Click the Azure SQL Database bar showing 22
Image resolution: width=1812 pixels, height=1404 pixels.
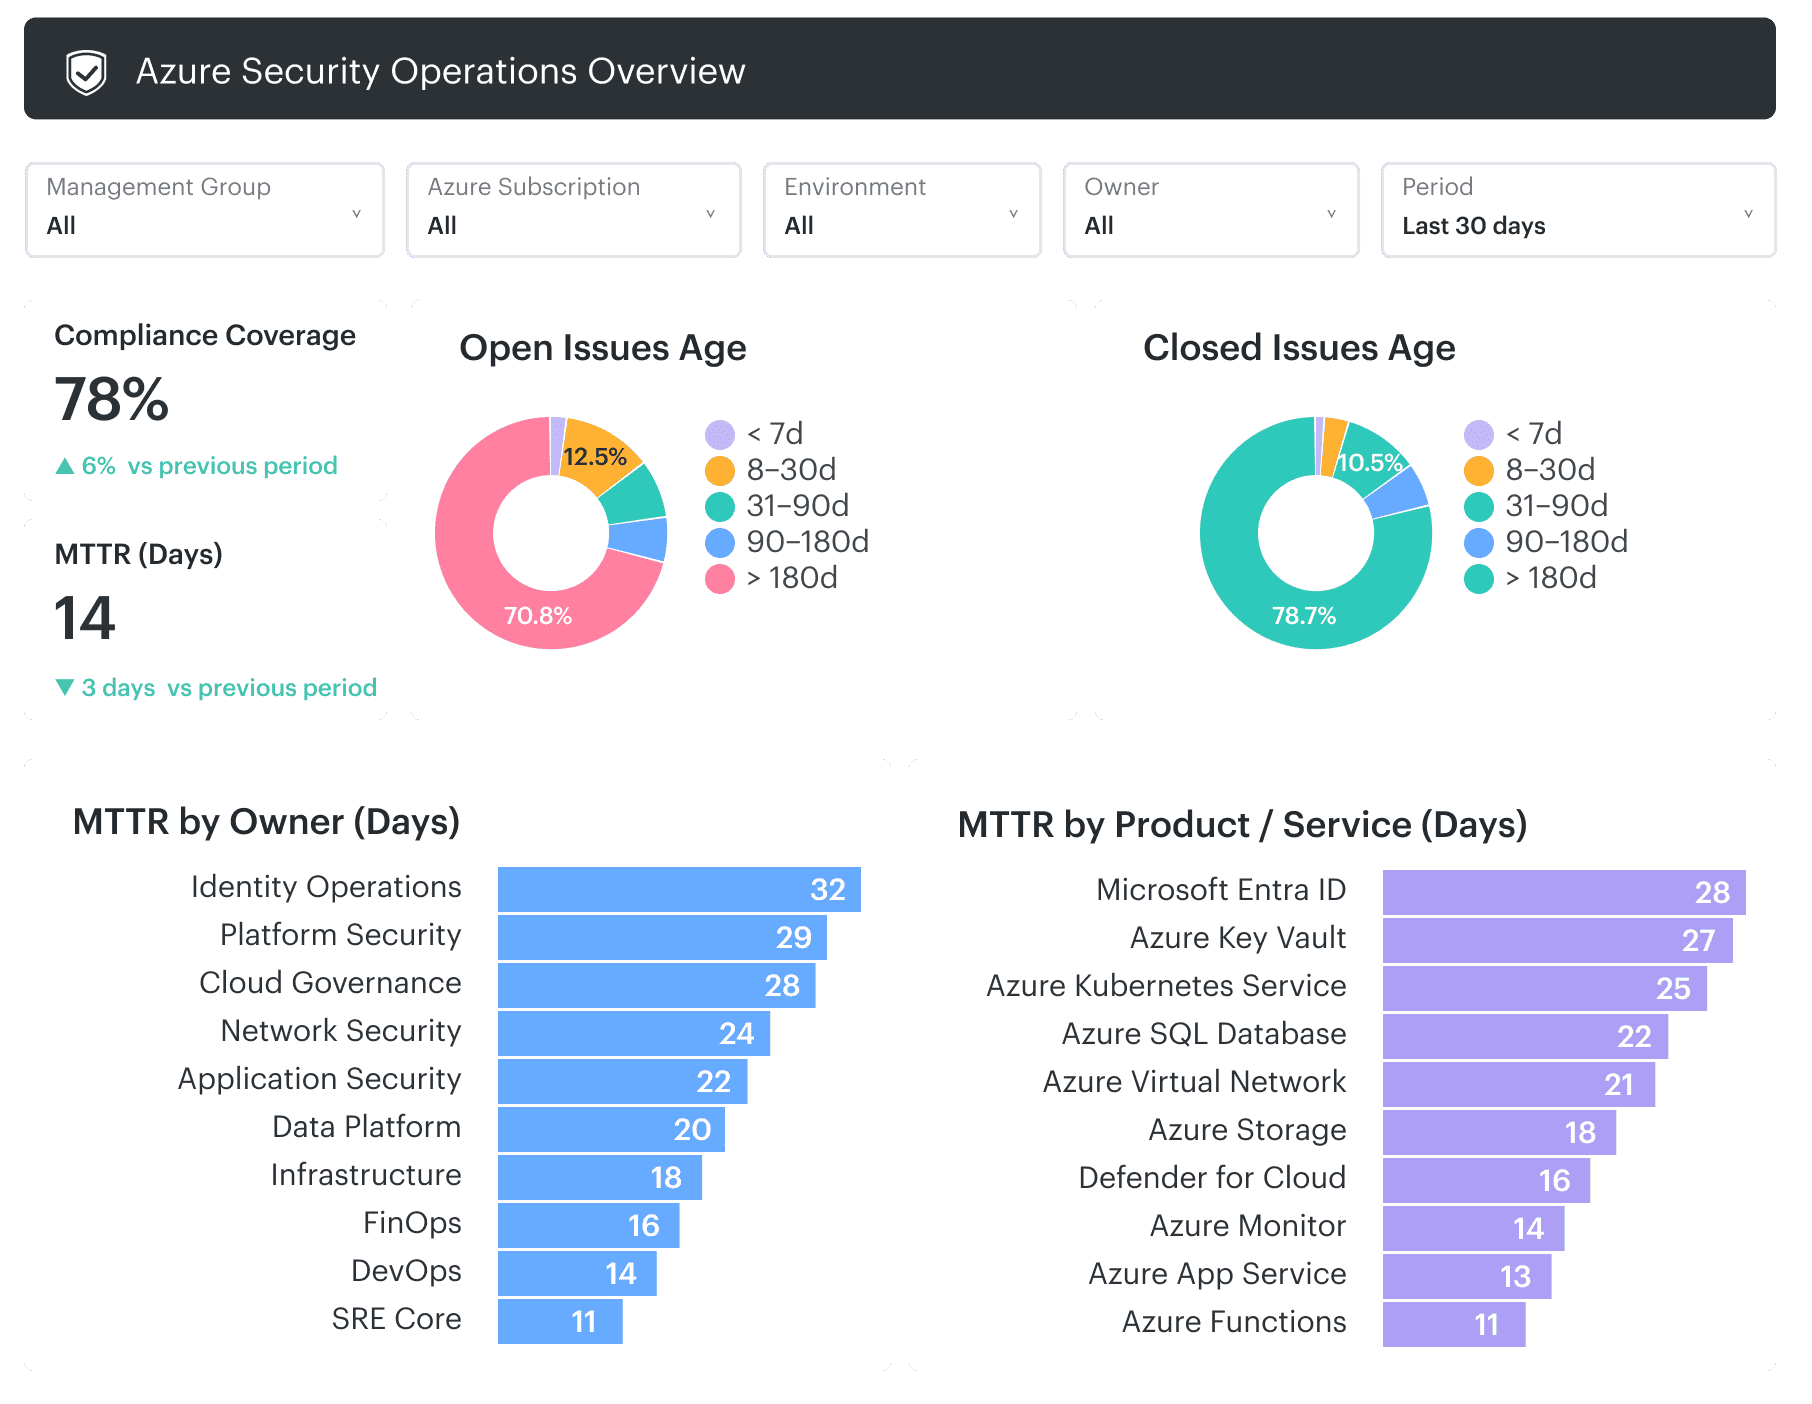coord(1525,1036)
